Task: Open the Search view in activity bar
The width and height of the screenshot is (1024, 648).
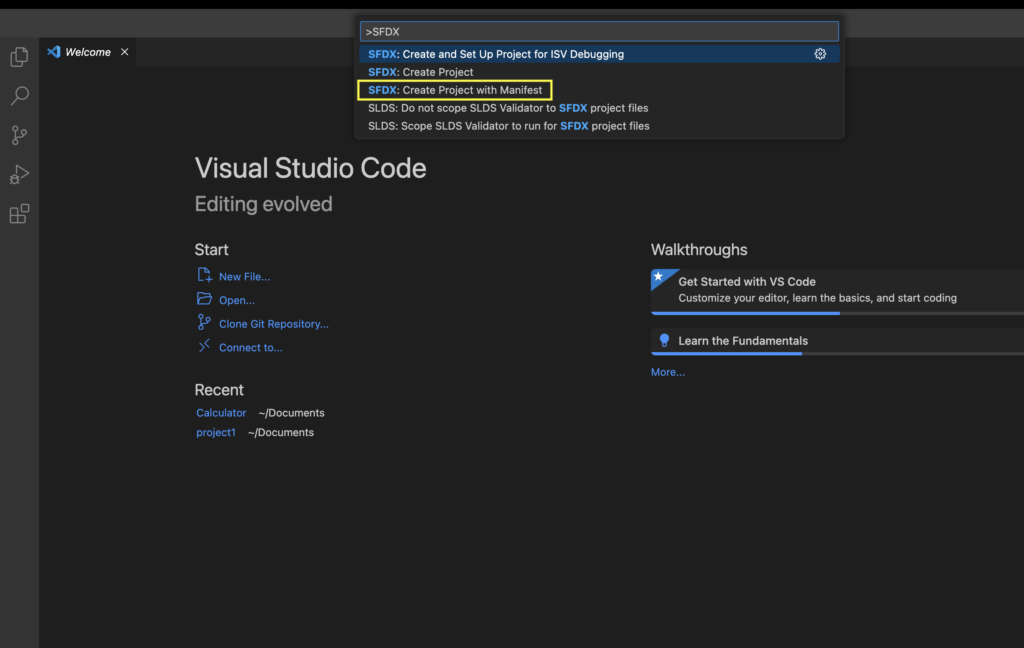Action: (20, 97)
